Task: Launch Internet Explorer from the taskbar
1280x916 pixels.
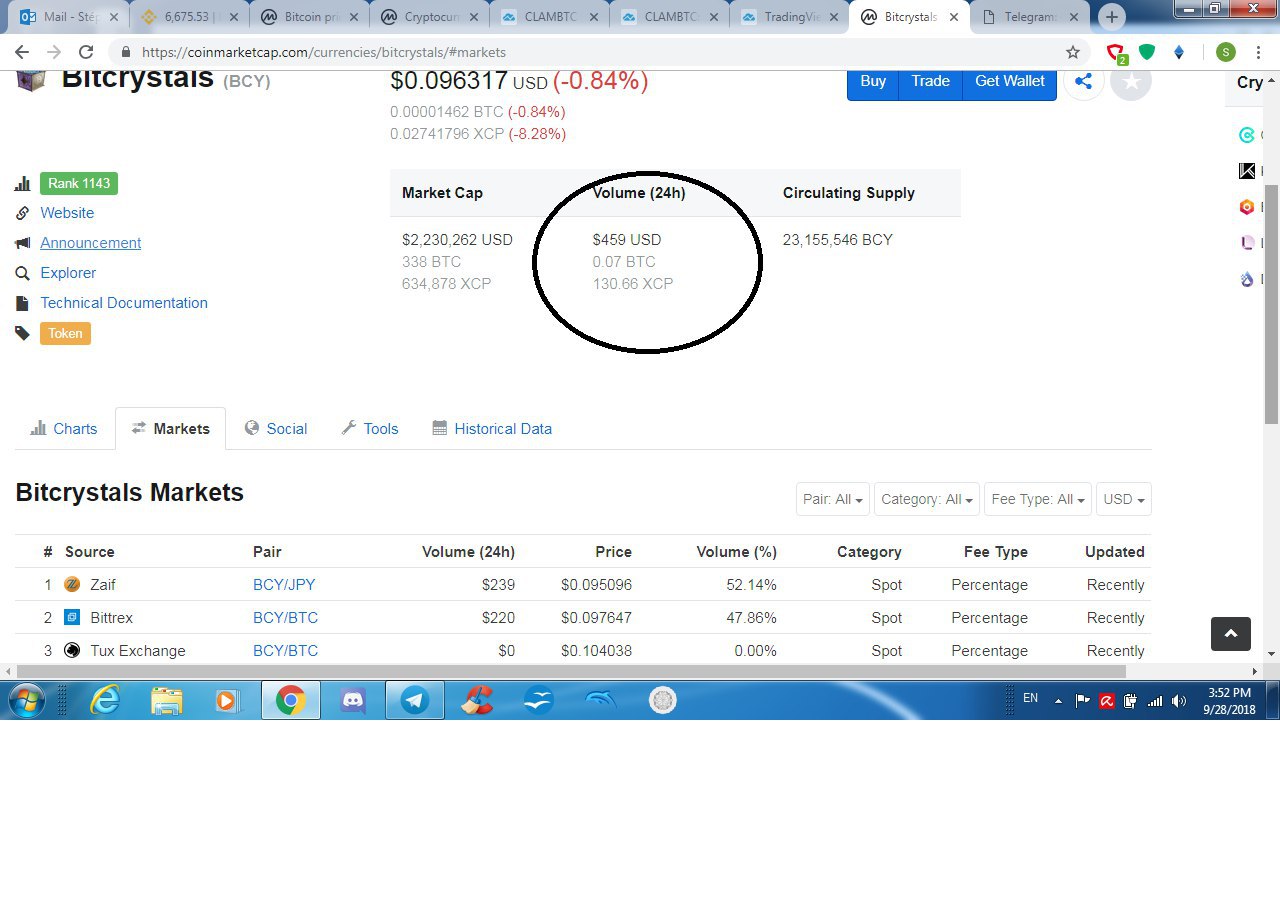Action: pos(105,700)
